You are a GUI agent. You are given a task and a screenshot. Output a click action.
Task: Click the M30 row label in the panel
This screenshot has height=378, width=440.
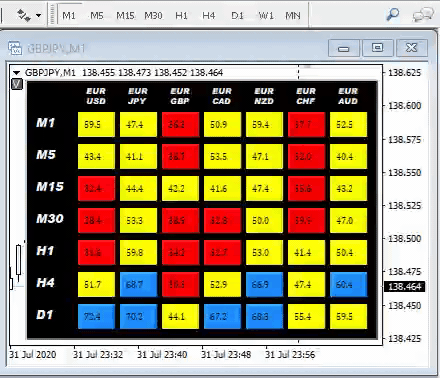50,219
